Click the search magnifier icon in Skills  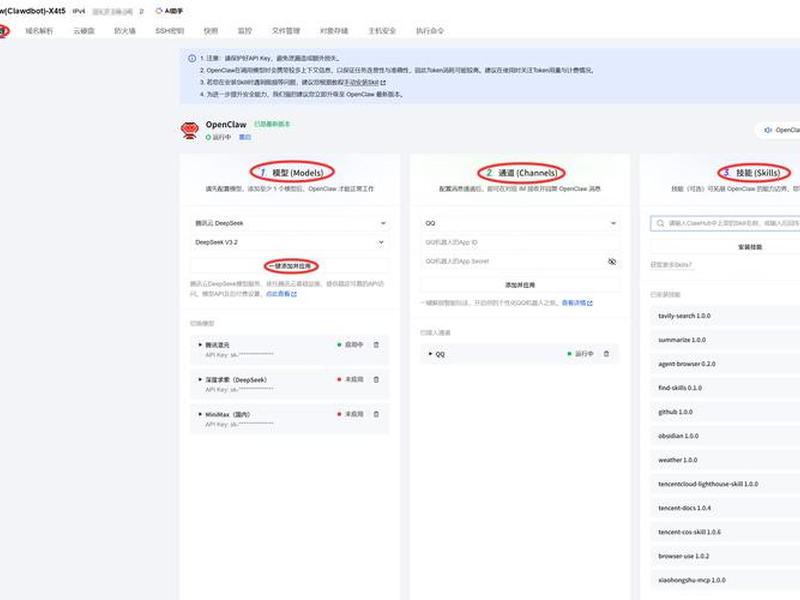[x=660, y=223]
